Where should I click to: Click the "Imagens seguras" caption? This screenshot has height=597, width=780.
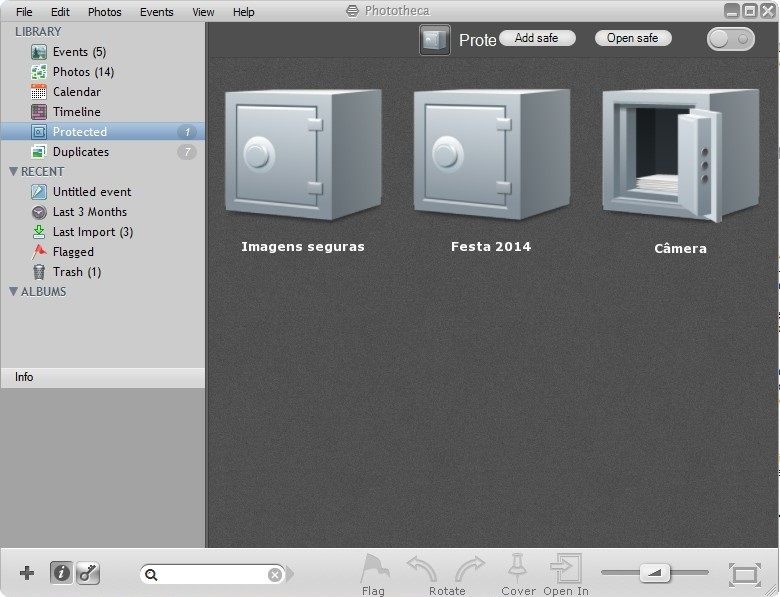coord(303,247)
